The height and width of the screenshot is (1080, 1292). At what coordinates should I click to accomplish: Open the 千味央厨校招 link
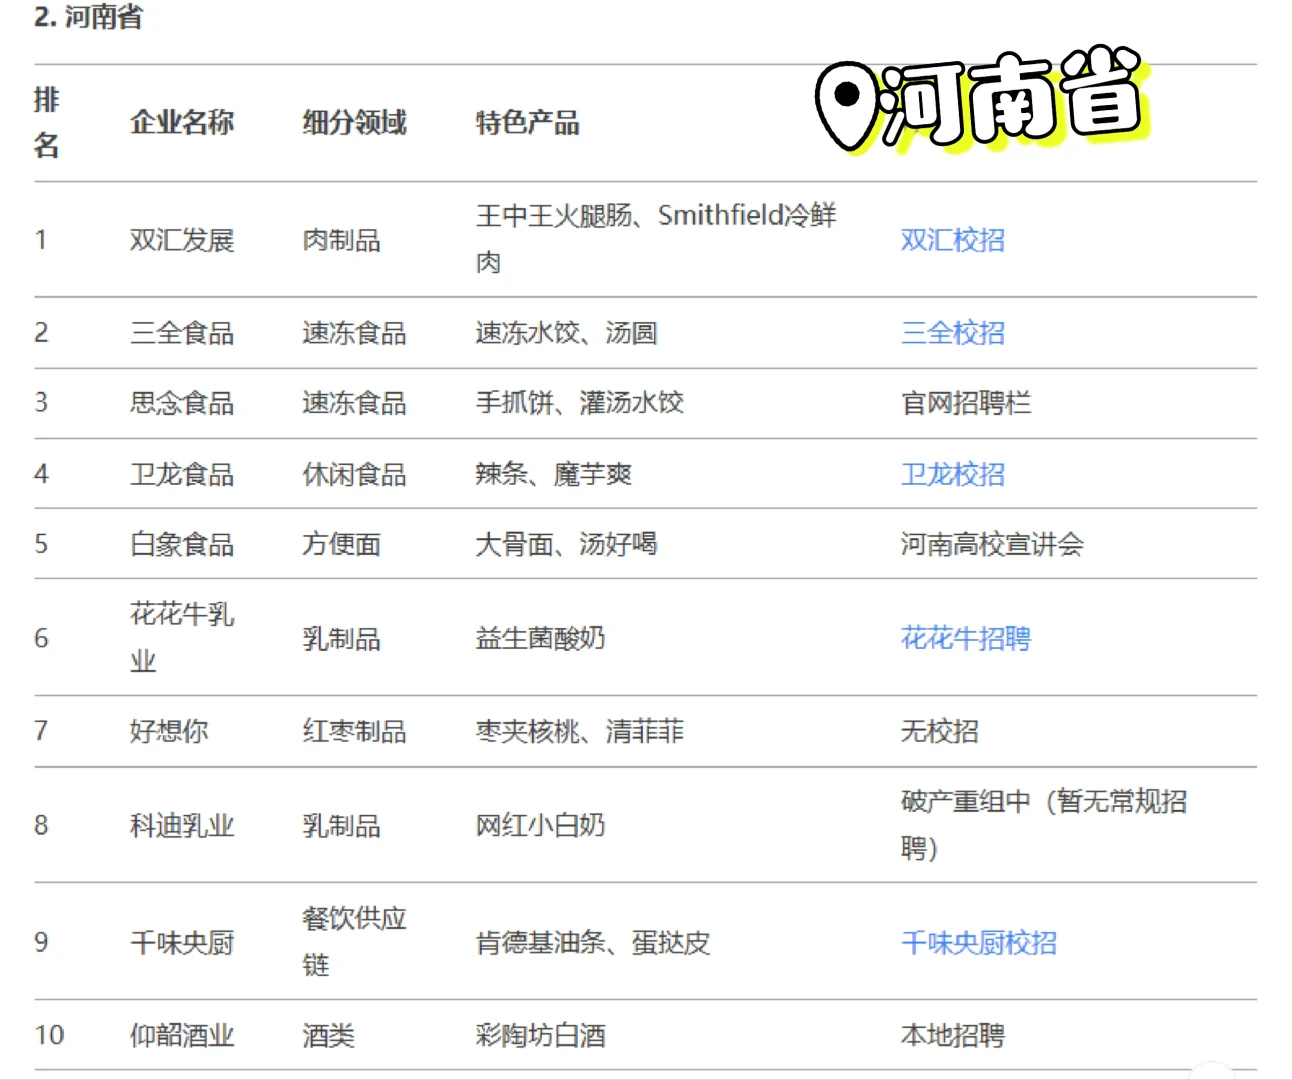pos(978,942)
